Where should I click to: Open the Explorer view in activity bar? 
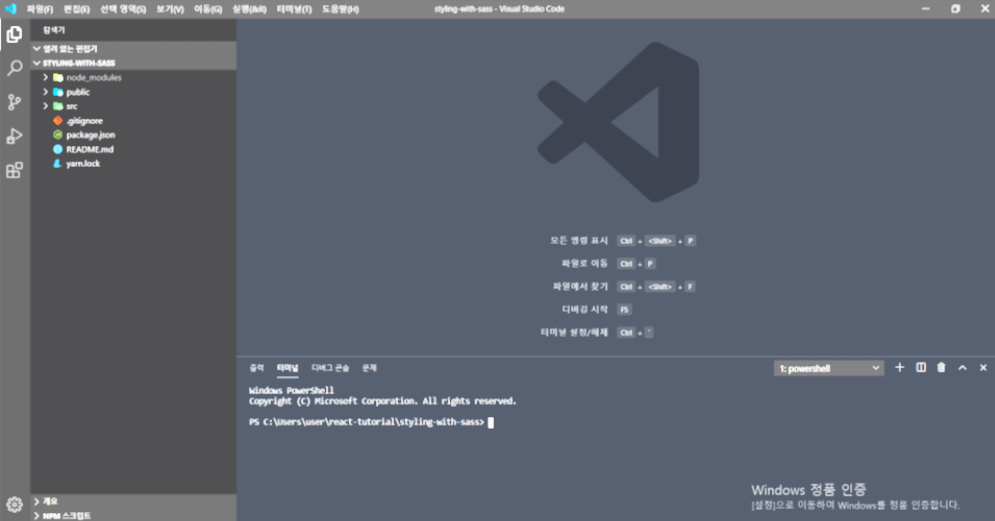[14, 34]
